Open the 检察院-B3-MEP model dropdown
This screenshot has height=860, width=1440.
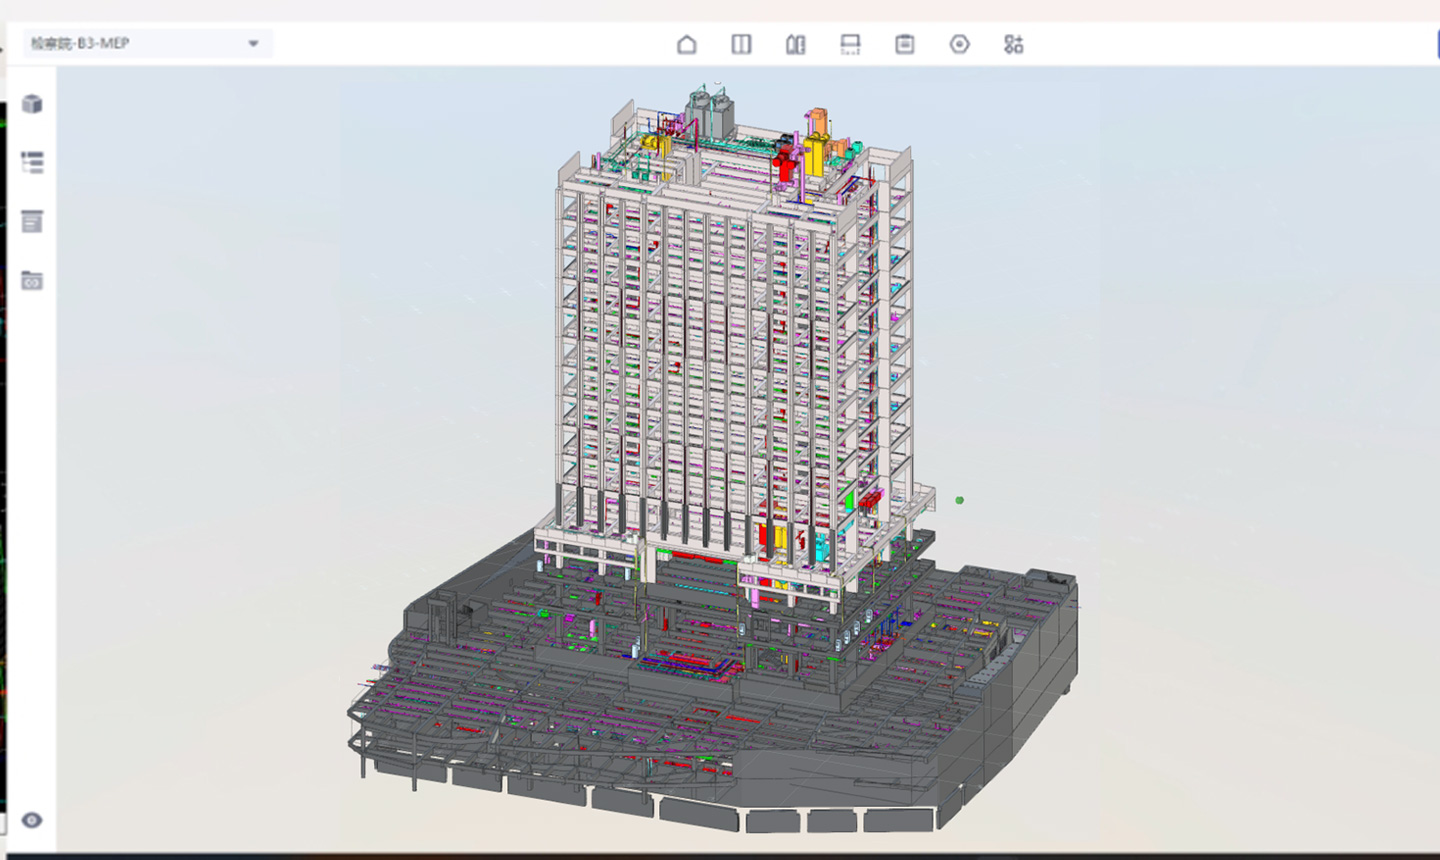click(x=145, y=44)
